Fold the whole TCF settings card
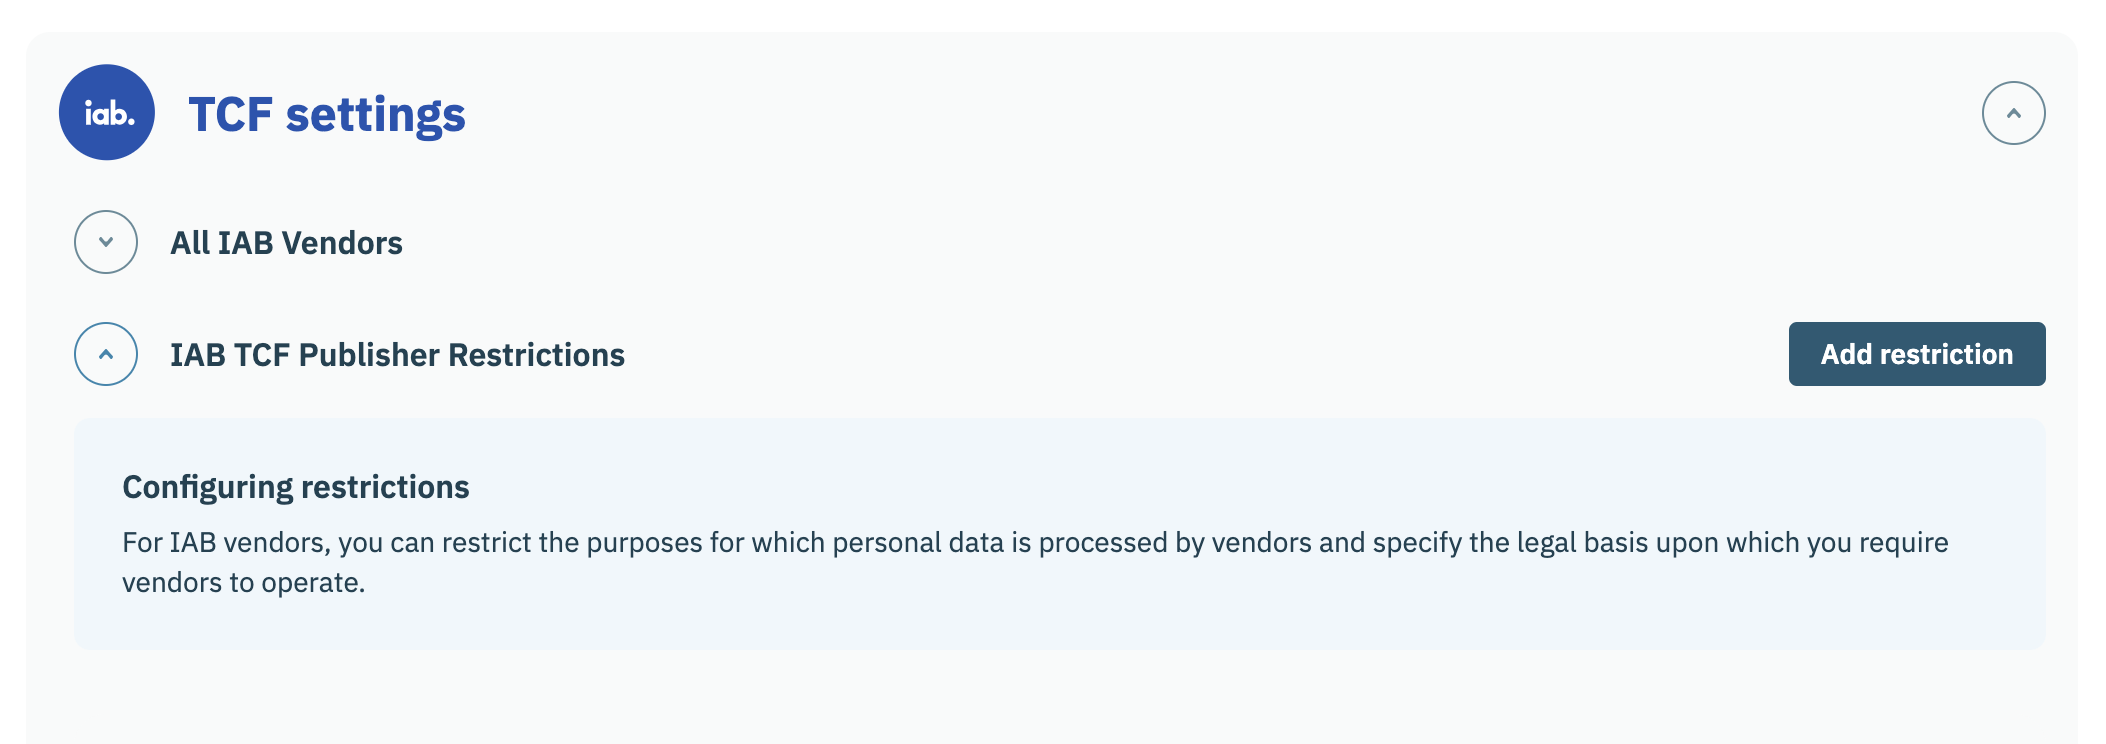This screenshot has height=744, width=2106. pos(2013,113)
